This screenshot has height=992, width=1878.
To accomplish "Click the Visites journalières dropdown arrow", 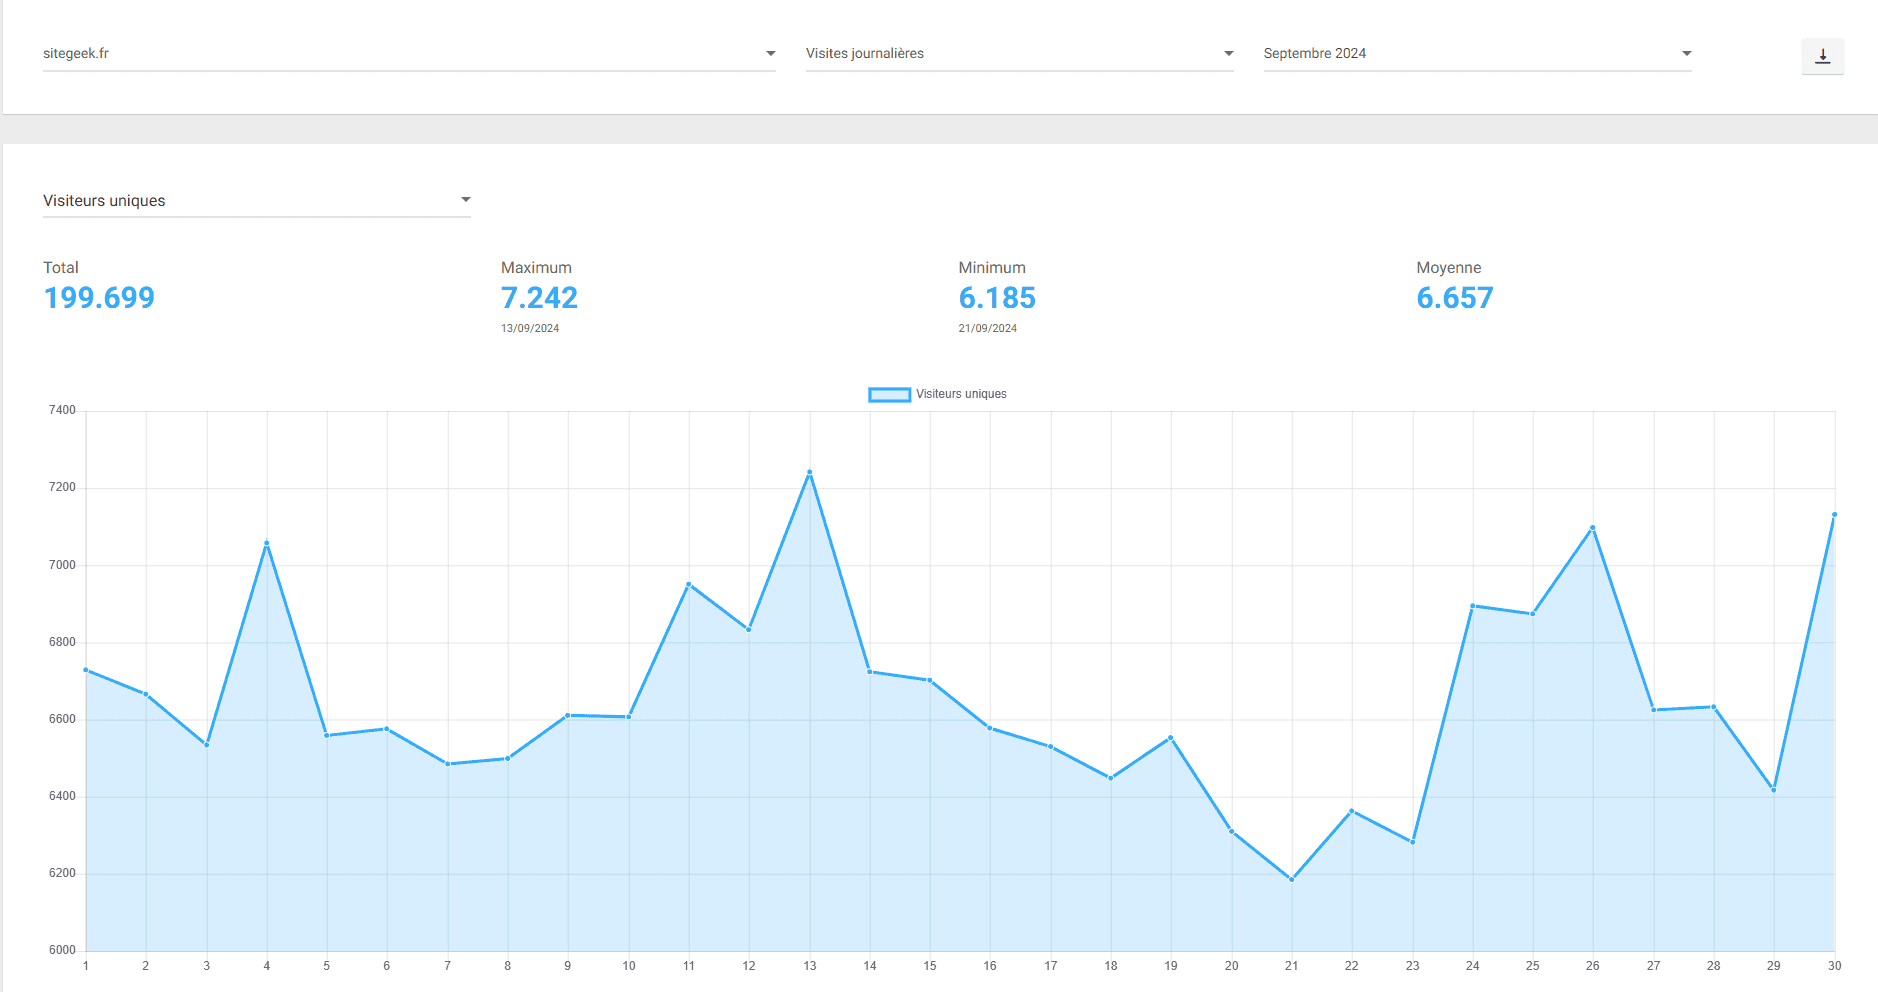I will [1228, 54].
